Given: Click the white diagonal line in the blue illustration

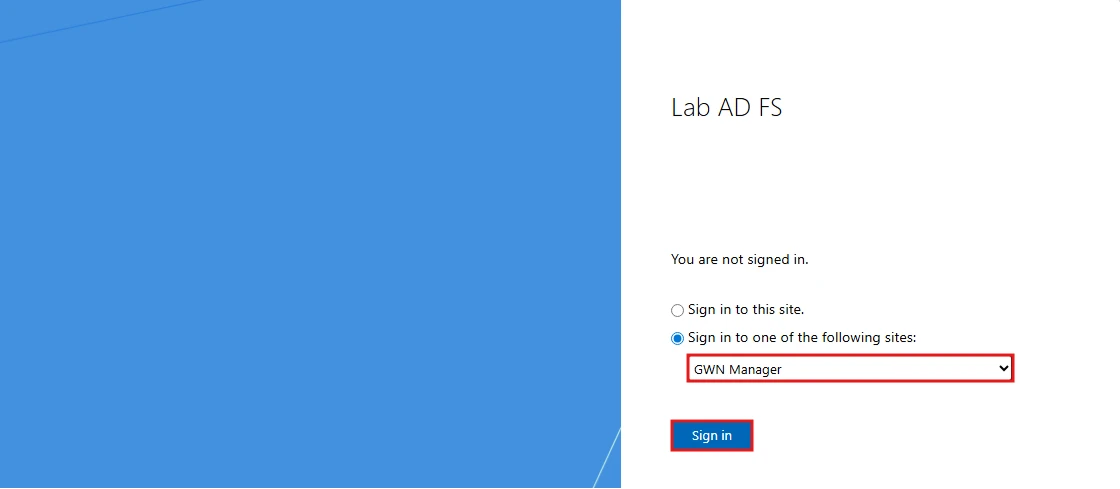Looking at the screenshot, I should point(607,457).
